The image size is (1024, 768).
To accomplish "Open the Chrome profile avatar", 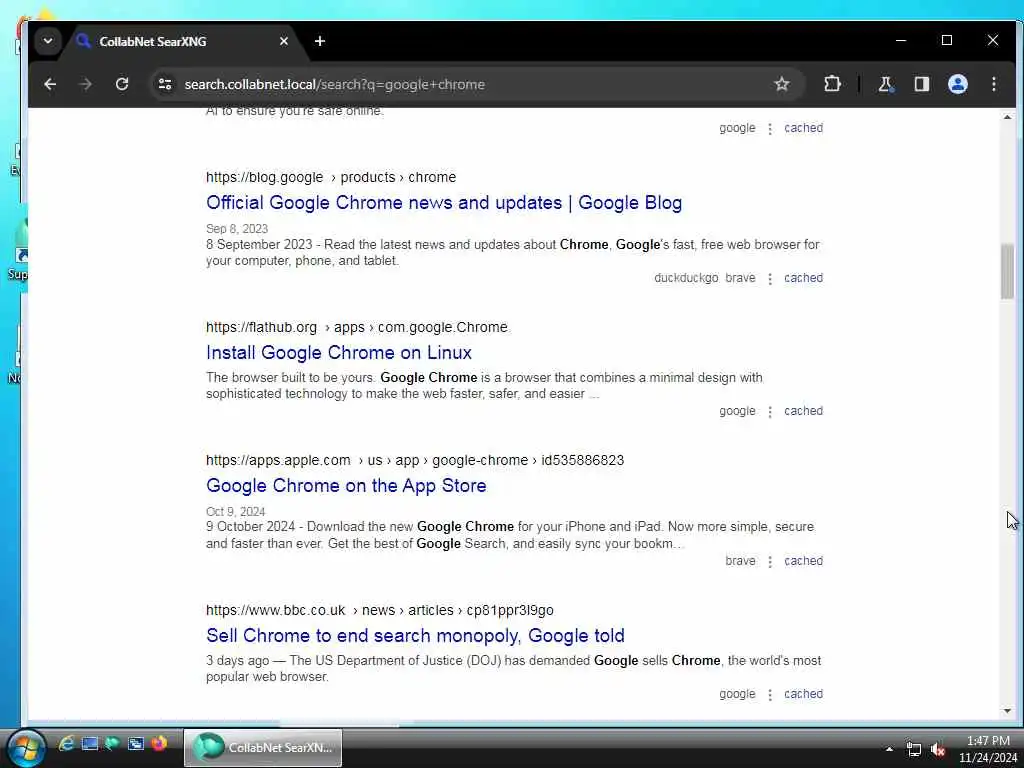I will pyautogui.click(x=957, y=84).
